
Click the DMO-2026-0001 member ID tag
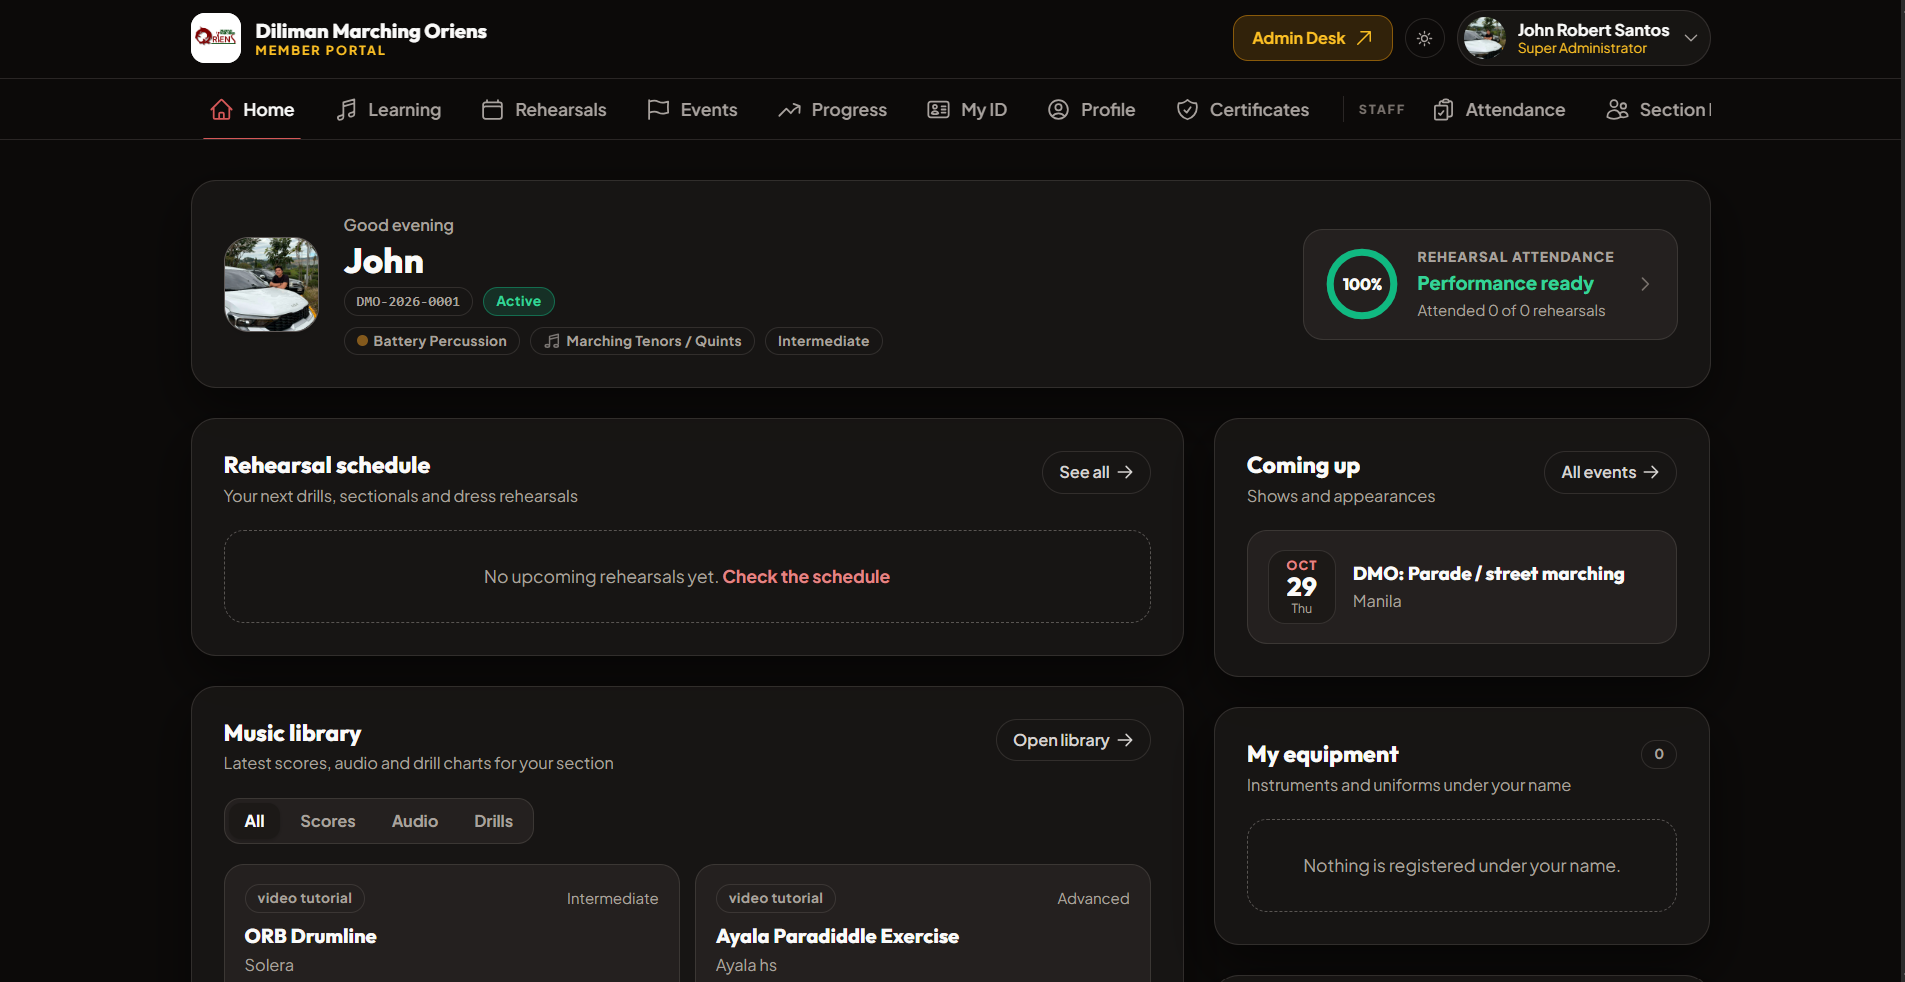[x=408, y=301]
